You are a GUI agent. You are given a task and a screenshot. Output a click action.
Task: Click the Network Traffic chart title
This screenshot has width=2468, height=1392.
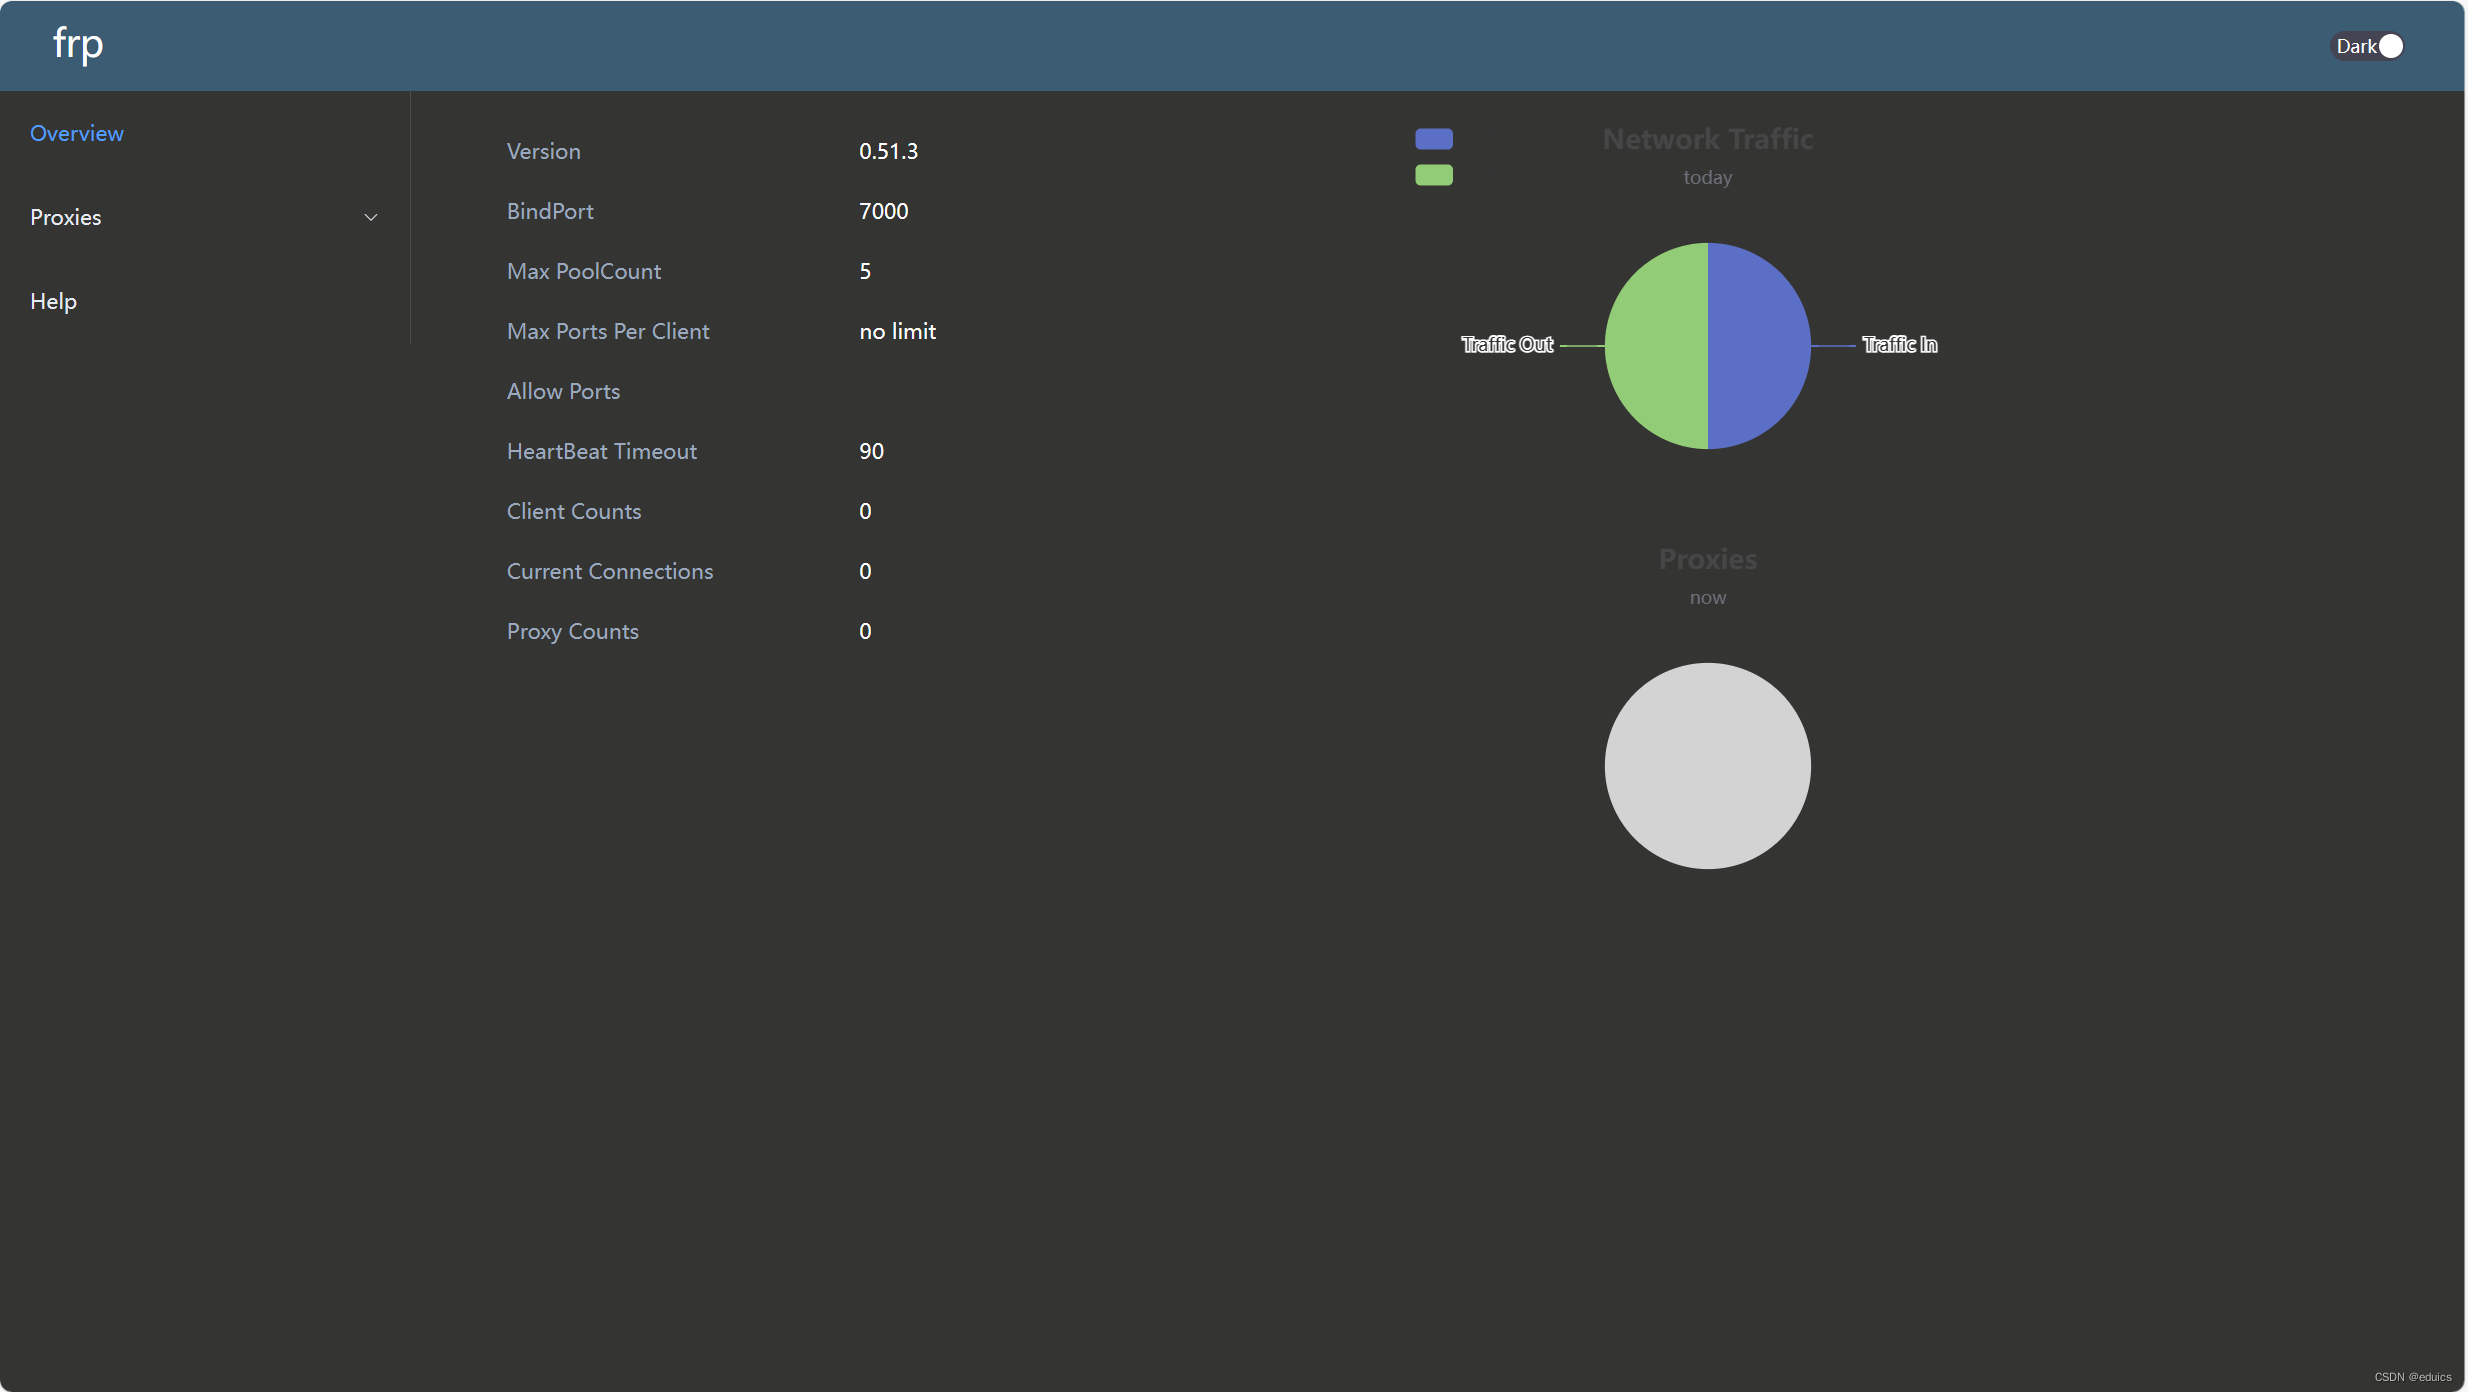click(x=1708, y=139)
